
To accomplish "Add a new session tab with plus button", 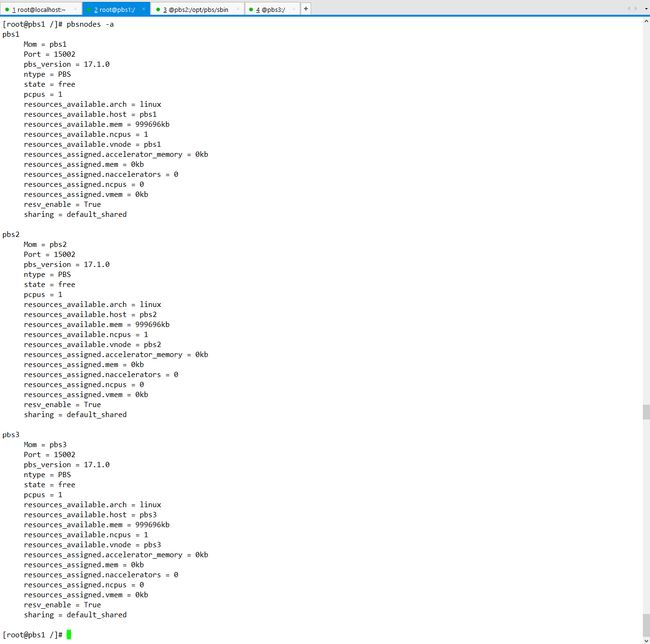I will point(306,9).
